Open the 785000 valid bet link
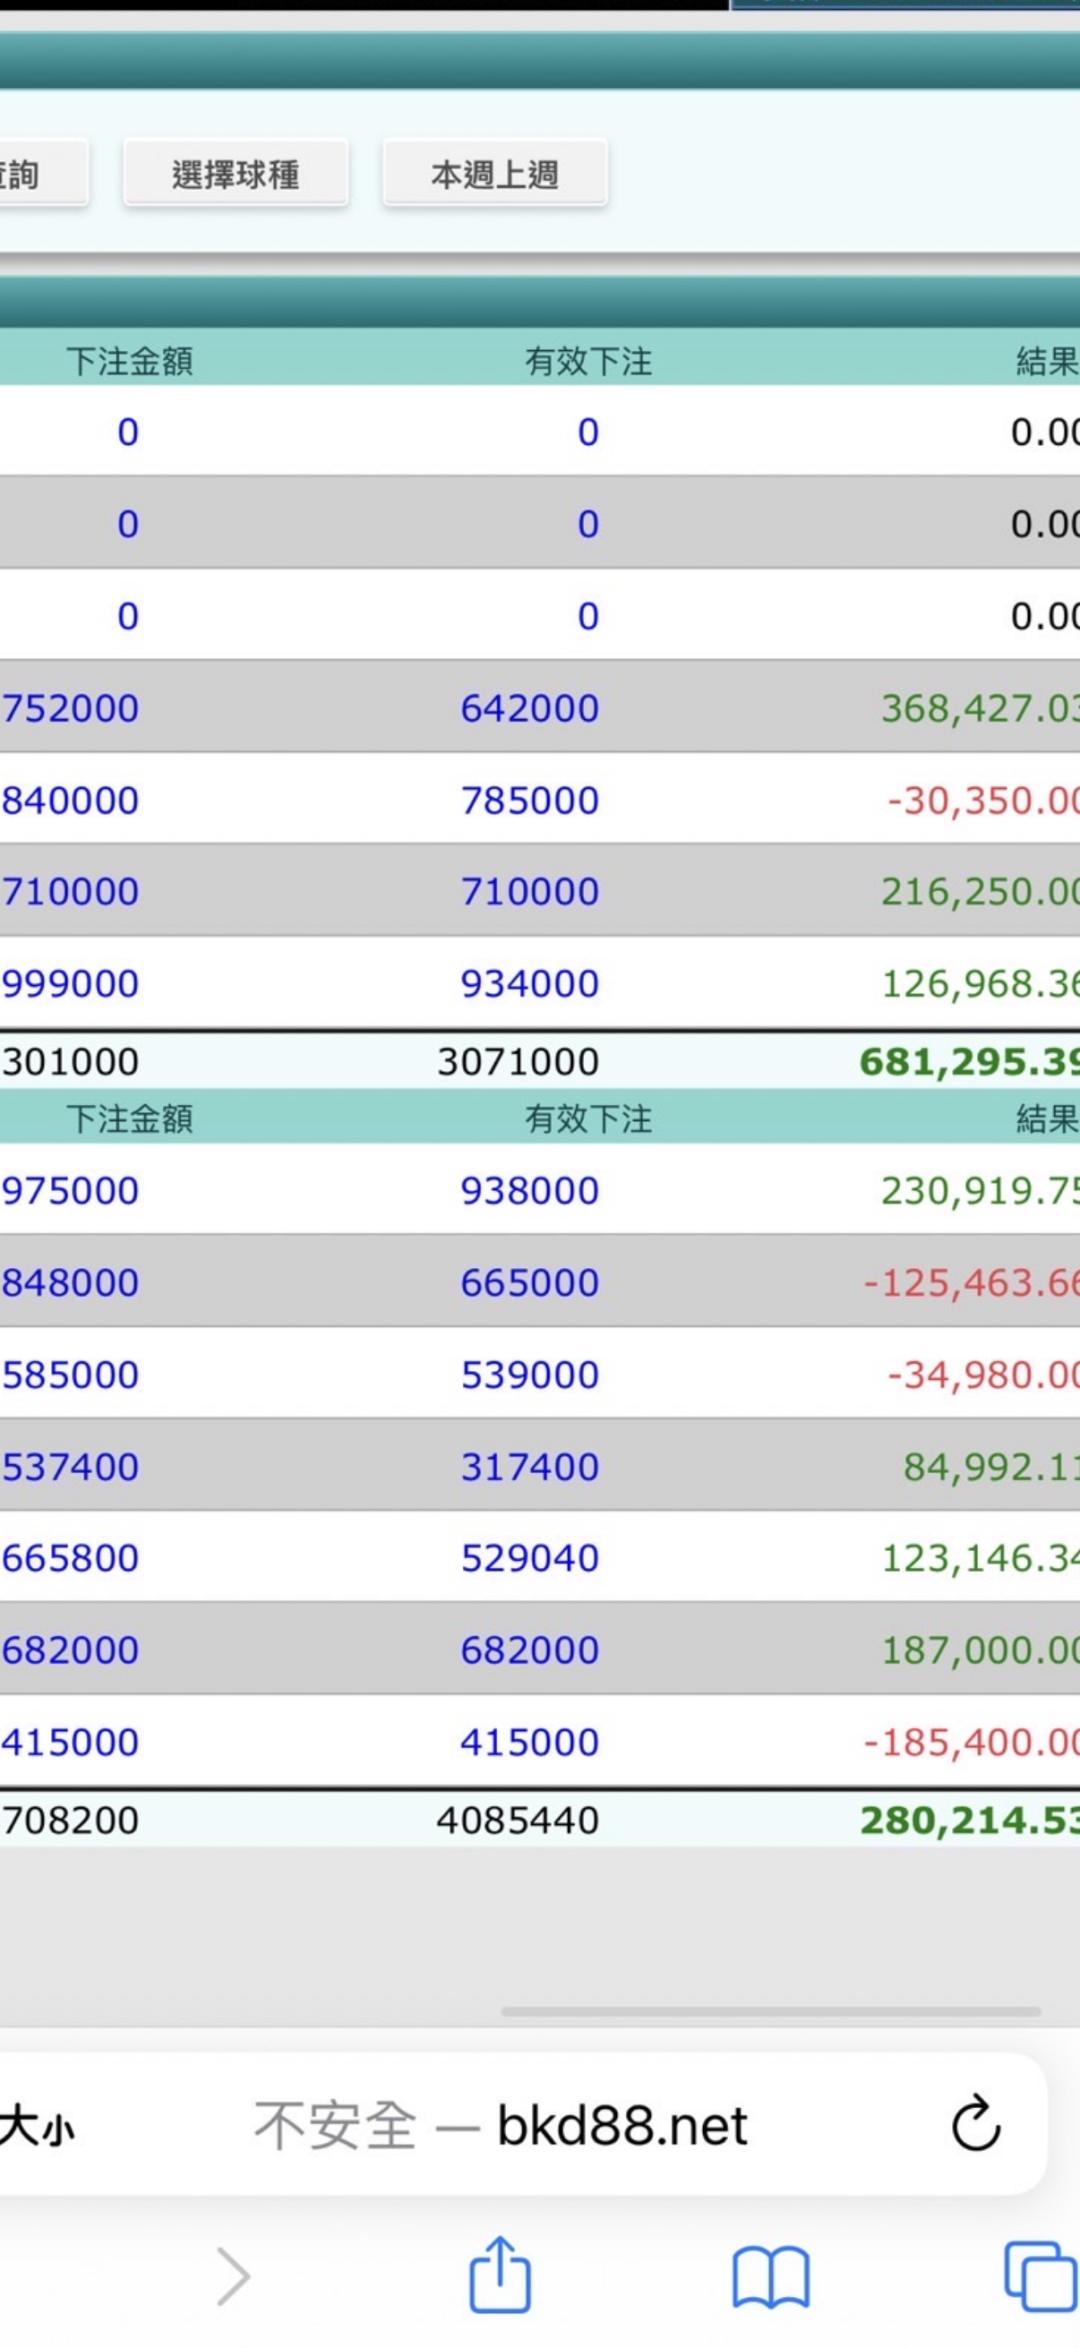 [529, 800]
